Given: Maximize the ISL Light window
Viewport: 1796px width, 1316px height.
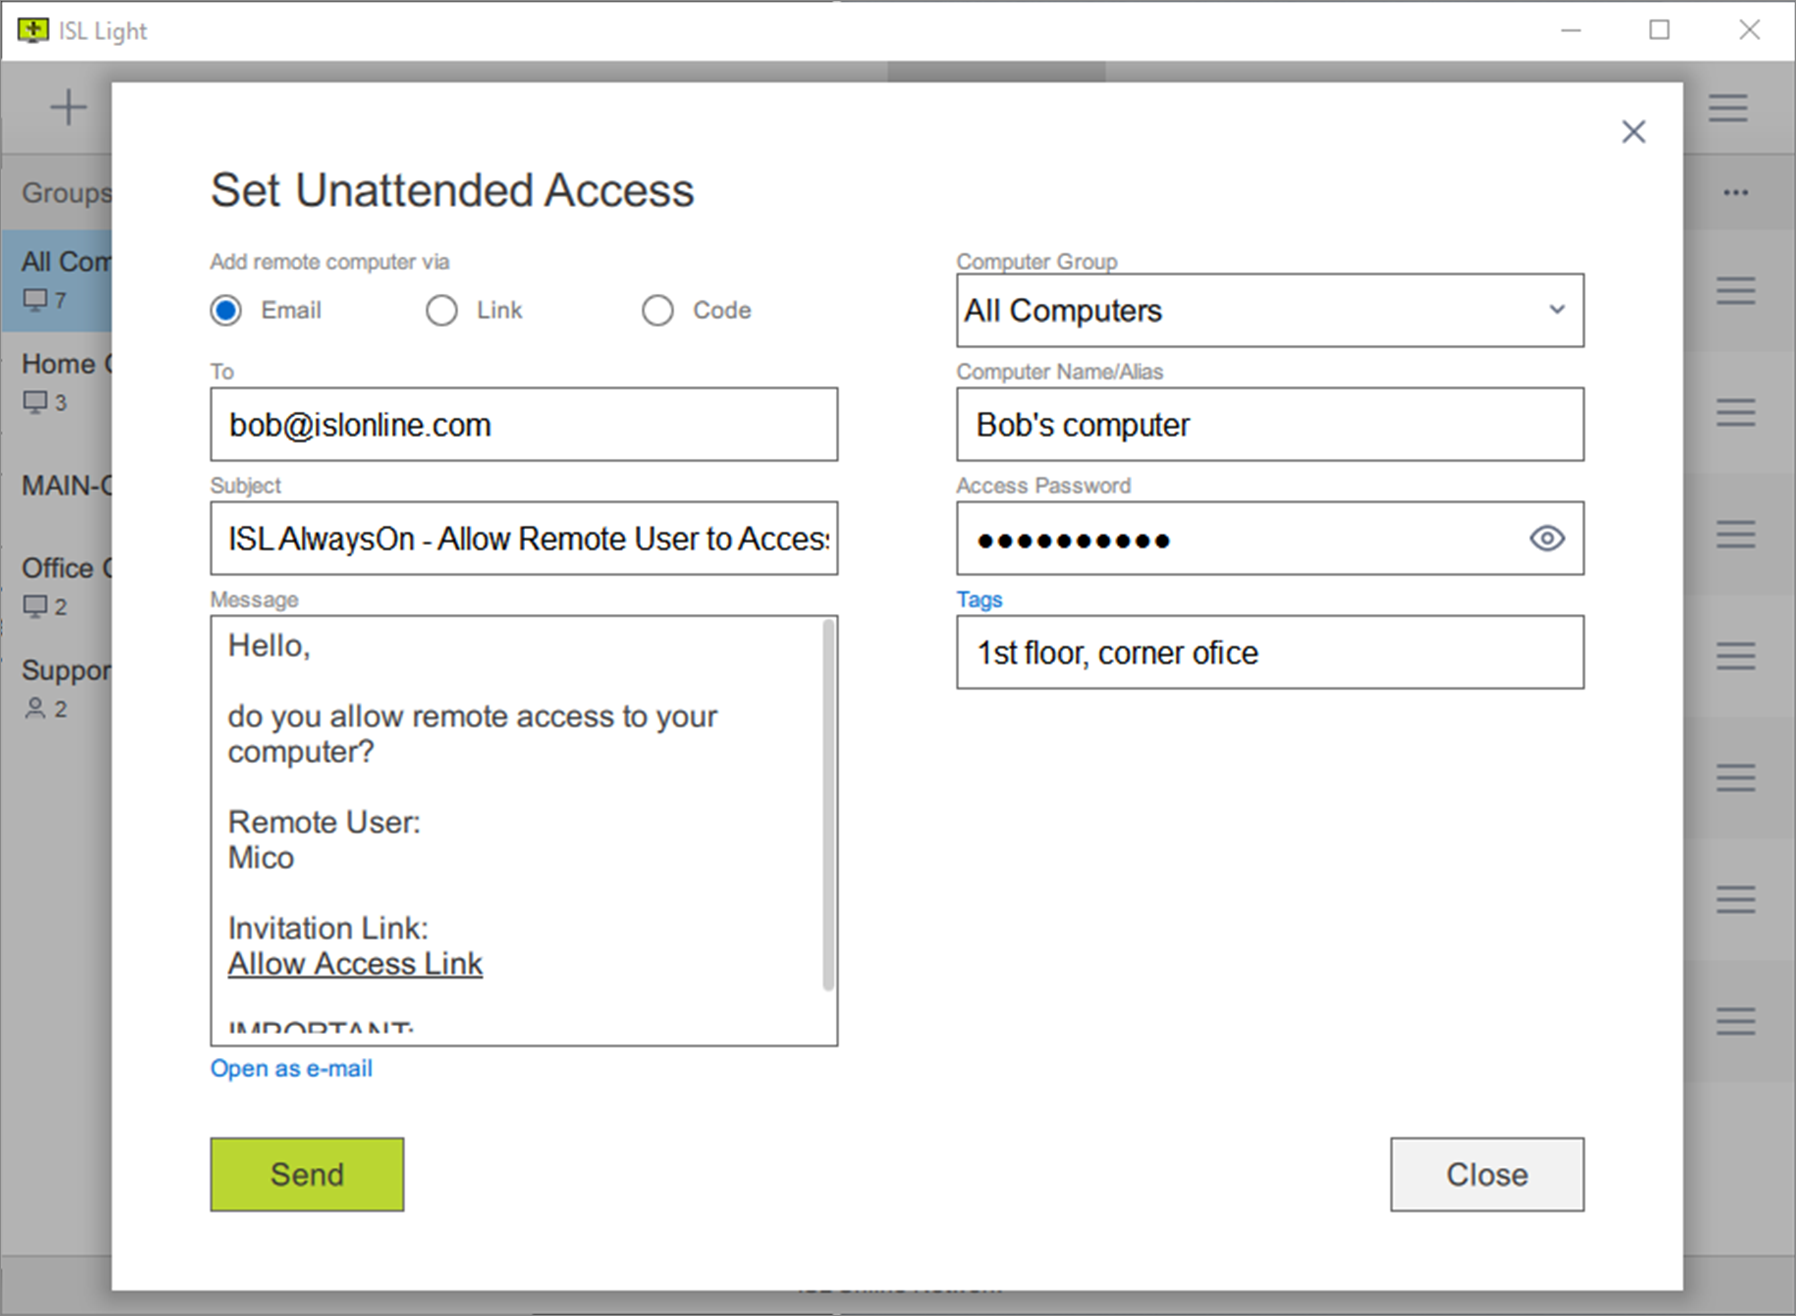Looking at the screenshot, I should click(1660, 31).
